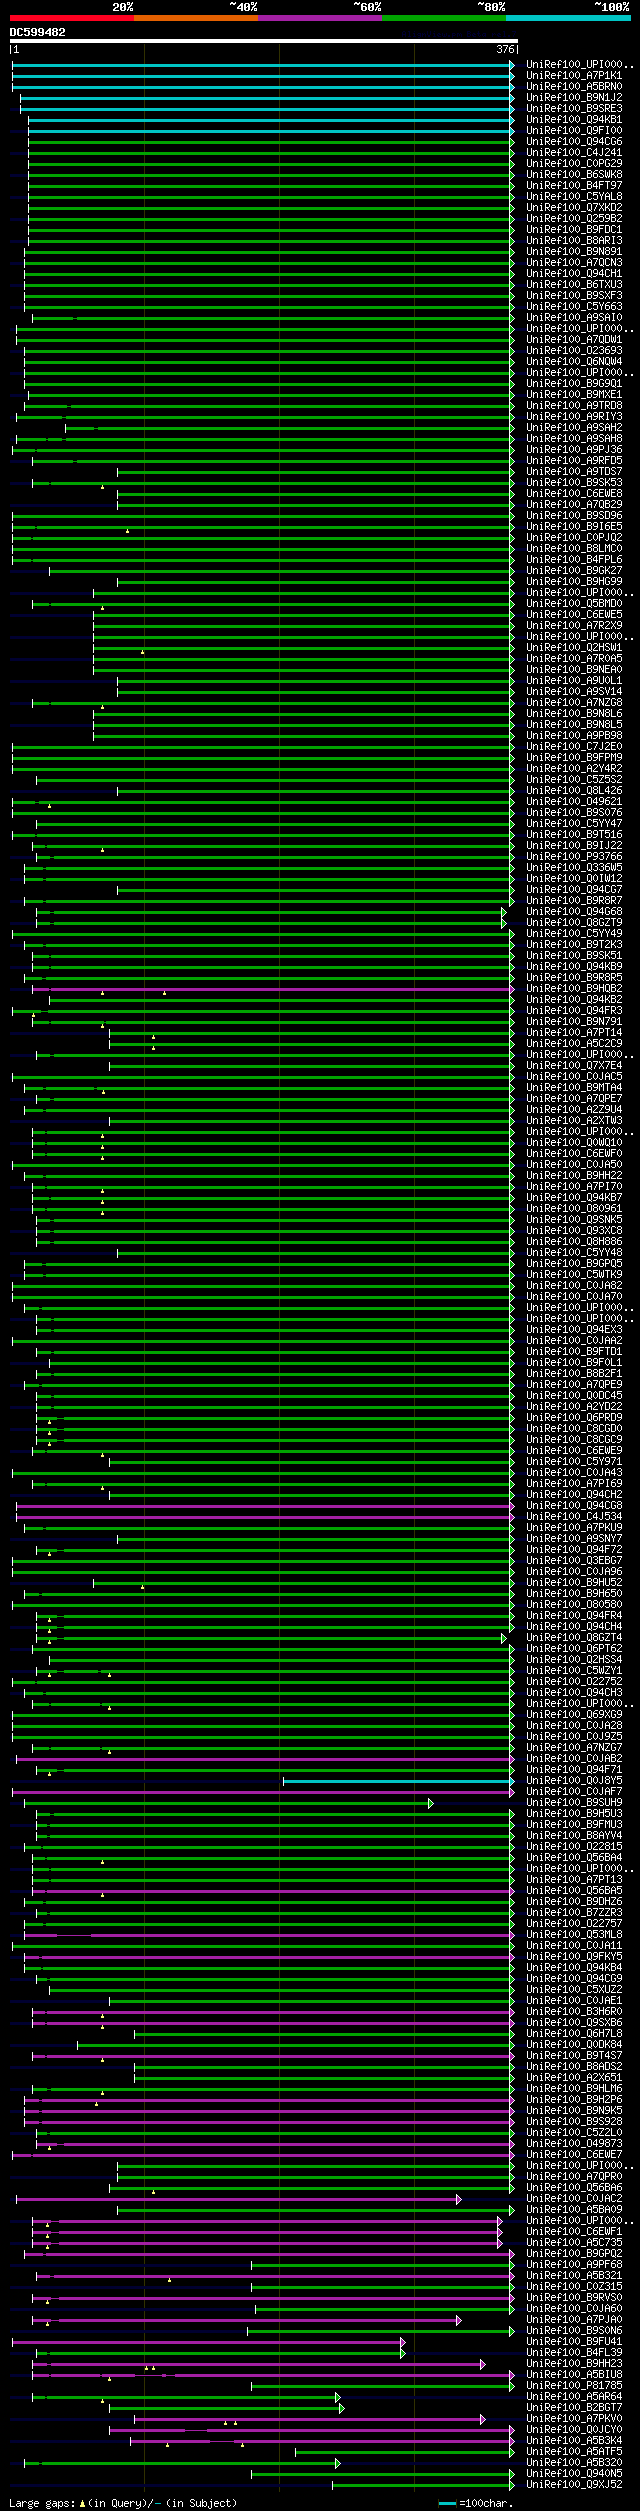Click the query end position 376
640x2511 pixels.
point(505,49)
